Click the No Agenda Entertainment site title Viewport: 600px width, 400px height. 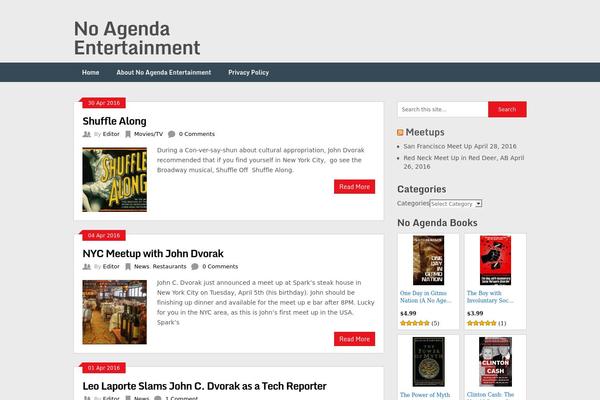(137, 38)
